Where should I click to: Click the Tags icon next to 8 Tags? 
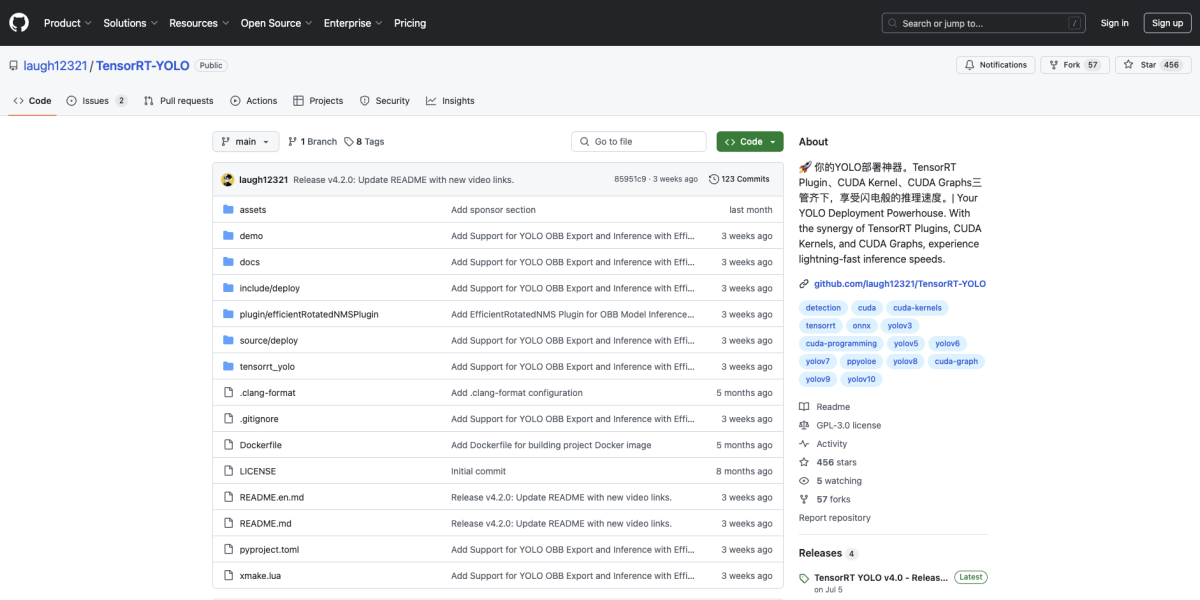point(349,142)
